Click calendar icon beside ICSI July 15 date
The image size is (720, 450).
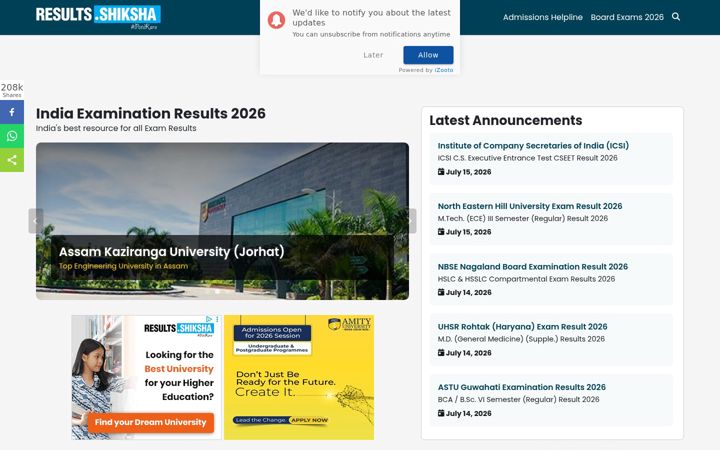click(441, 171)
